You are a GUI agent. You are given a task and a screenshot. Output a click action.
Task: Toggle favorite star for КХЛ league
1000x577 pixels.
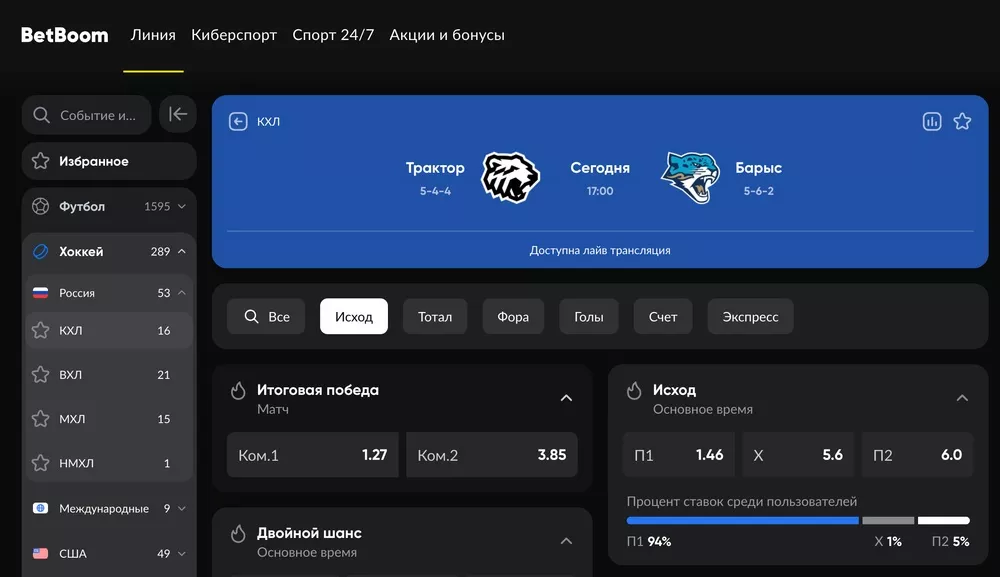click(40, 330)
